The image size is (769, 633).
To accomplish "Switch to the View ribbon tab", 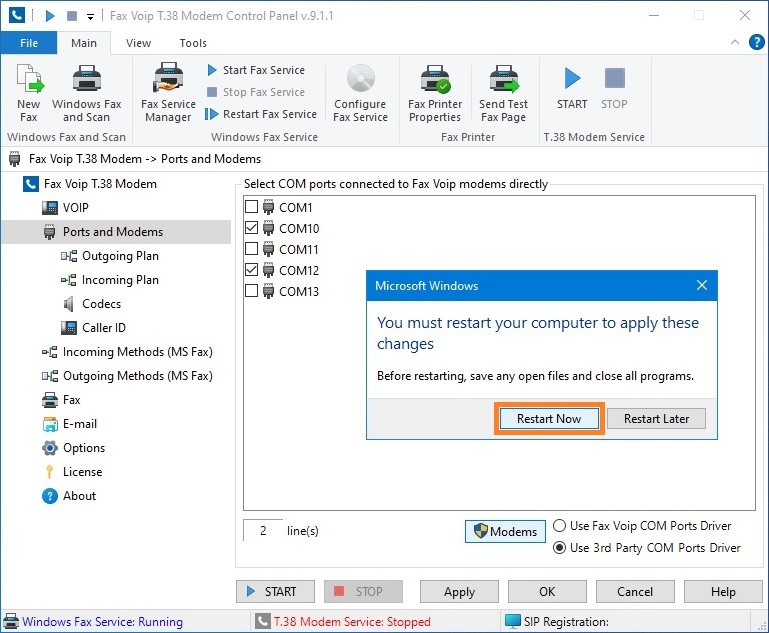I will (x=138, y=43).
